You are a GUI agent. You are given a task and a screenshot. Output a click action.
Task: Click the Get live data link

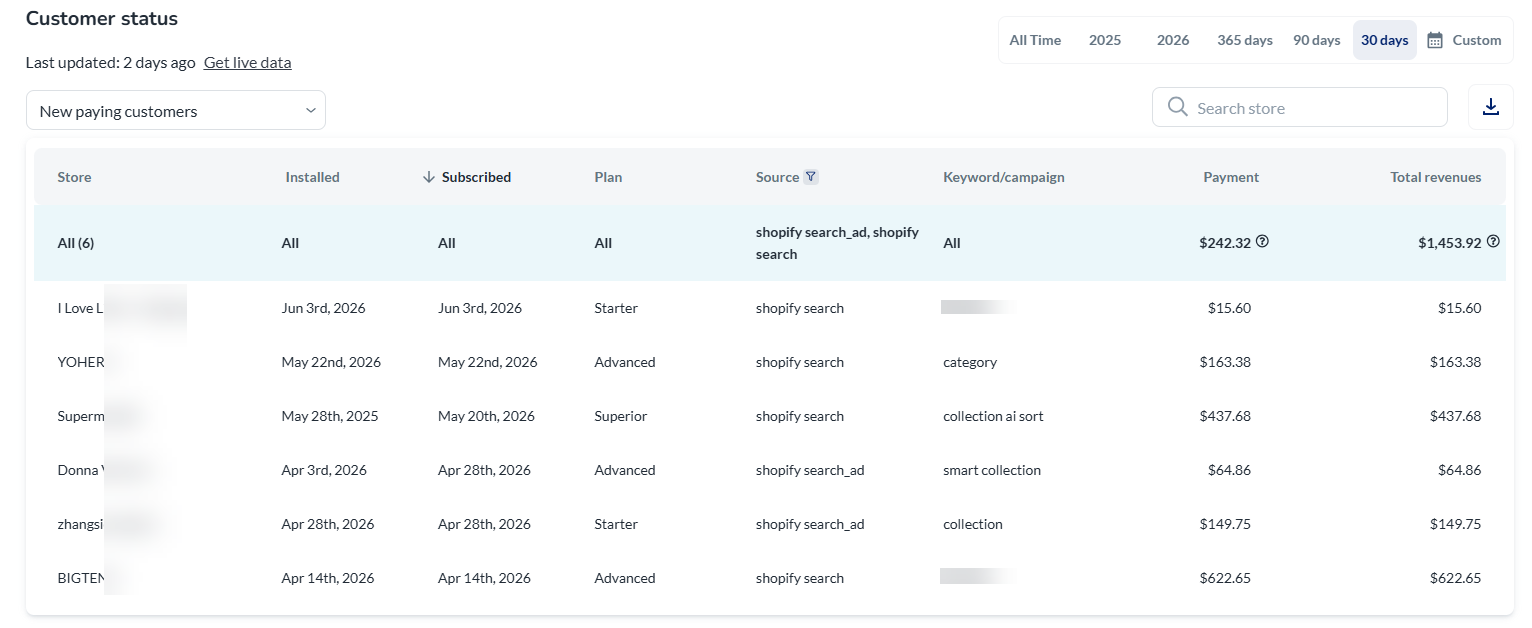tap(247, 62)
